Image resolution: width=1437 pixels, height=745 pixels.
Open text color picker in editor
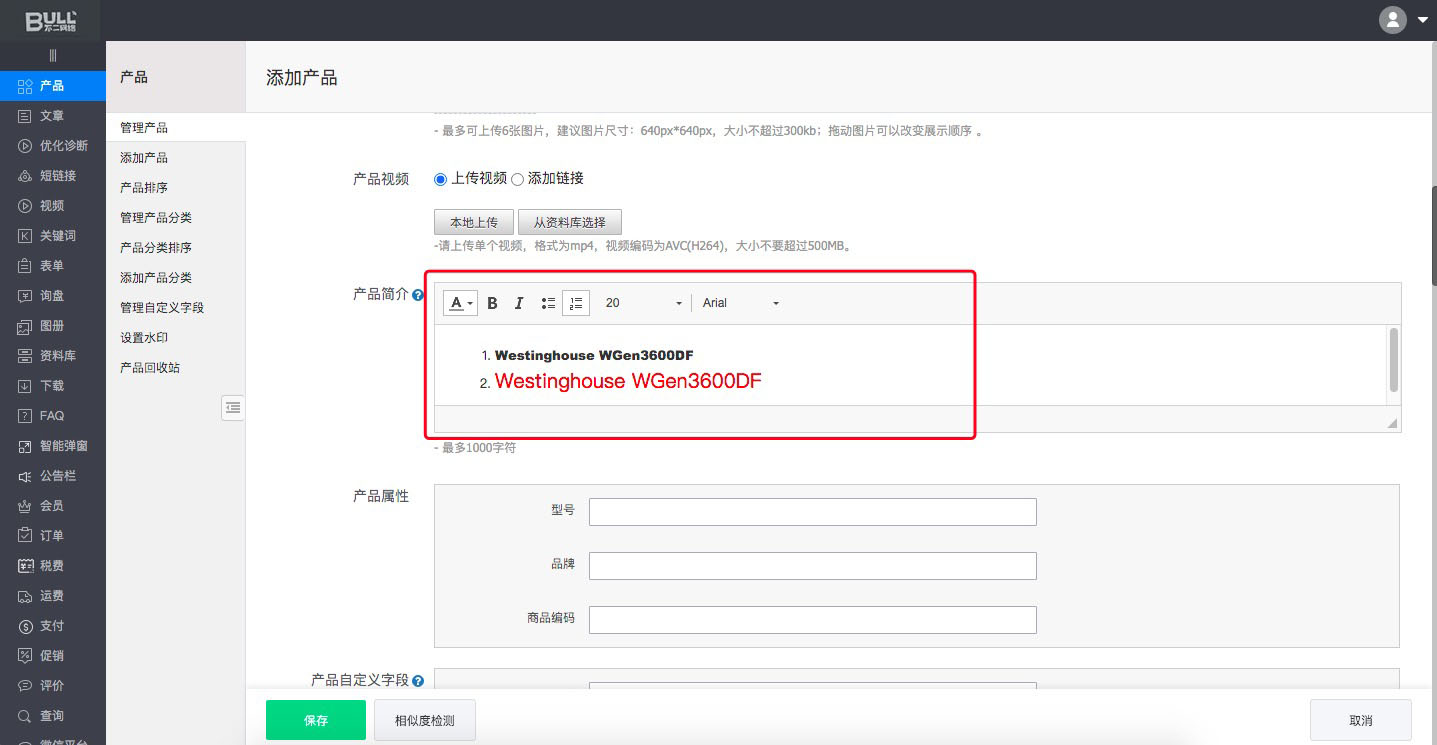coord(460,303)
